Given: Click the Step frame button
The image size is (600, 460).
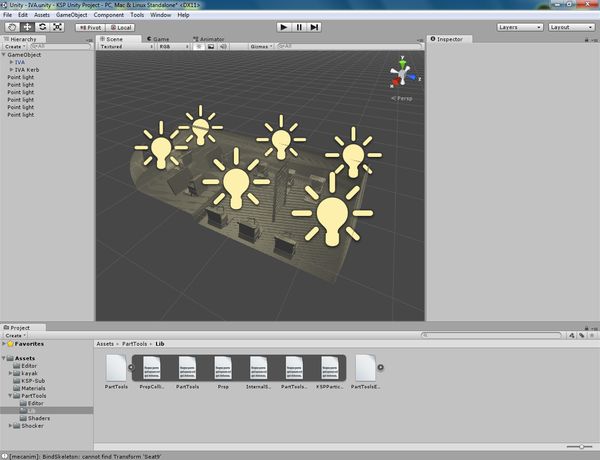Looking at the screenshot, I should tap(313, 27).
